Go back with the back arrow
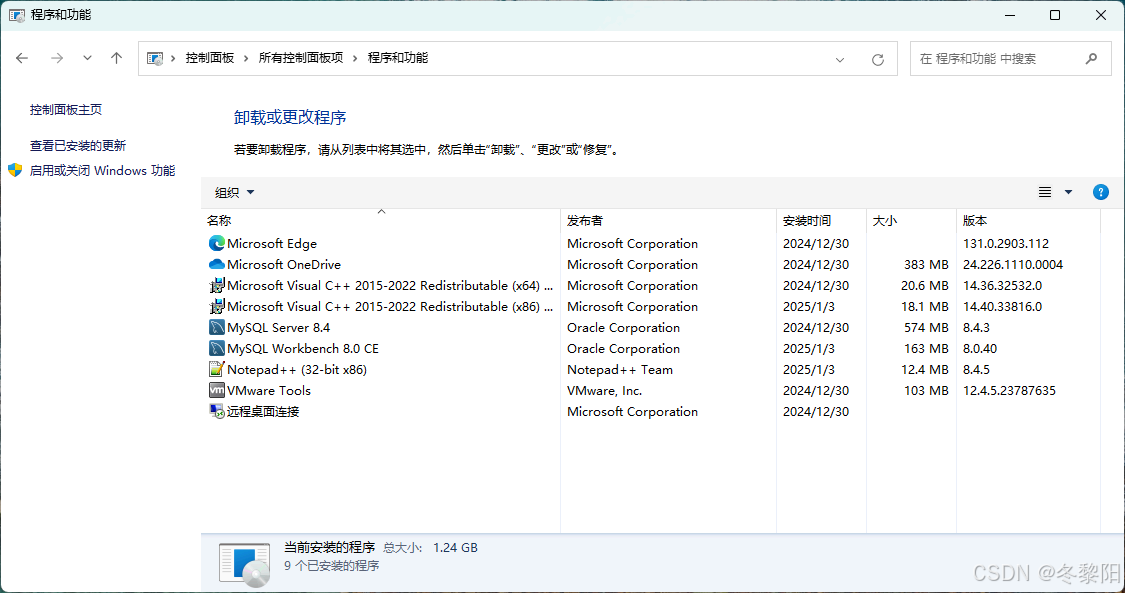The width and height of the screenshot is (1125, 593). coord(22,58)
